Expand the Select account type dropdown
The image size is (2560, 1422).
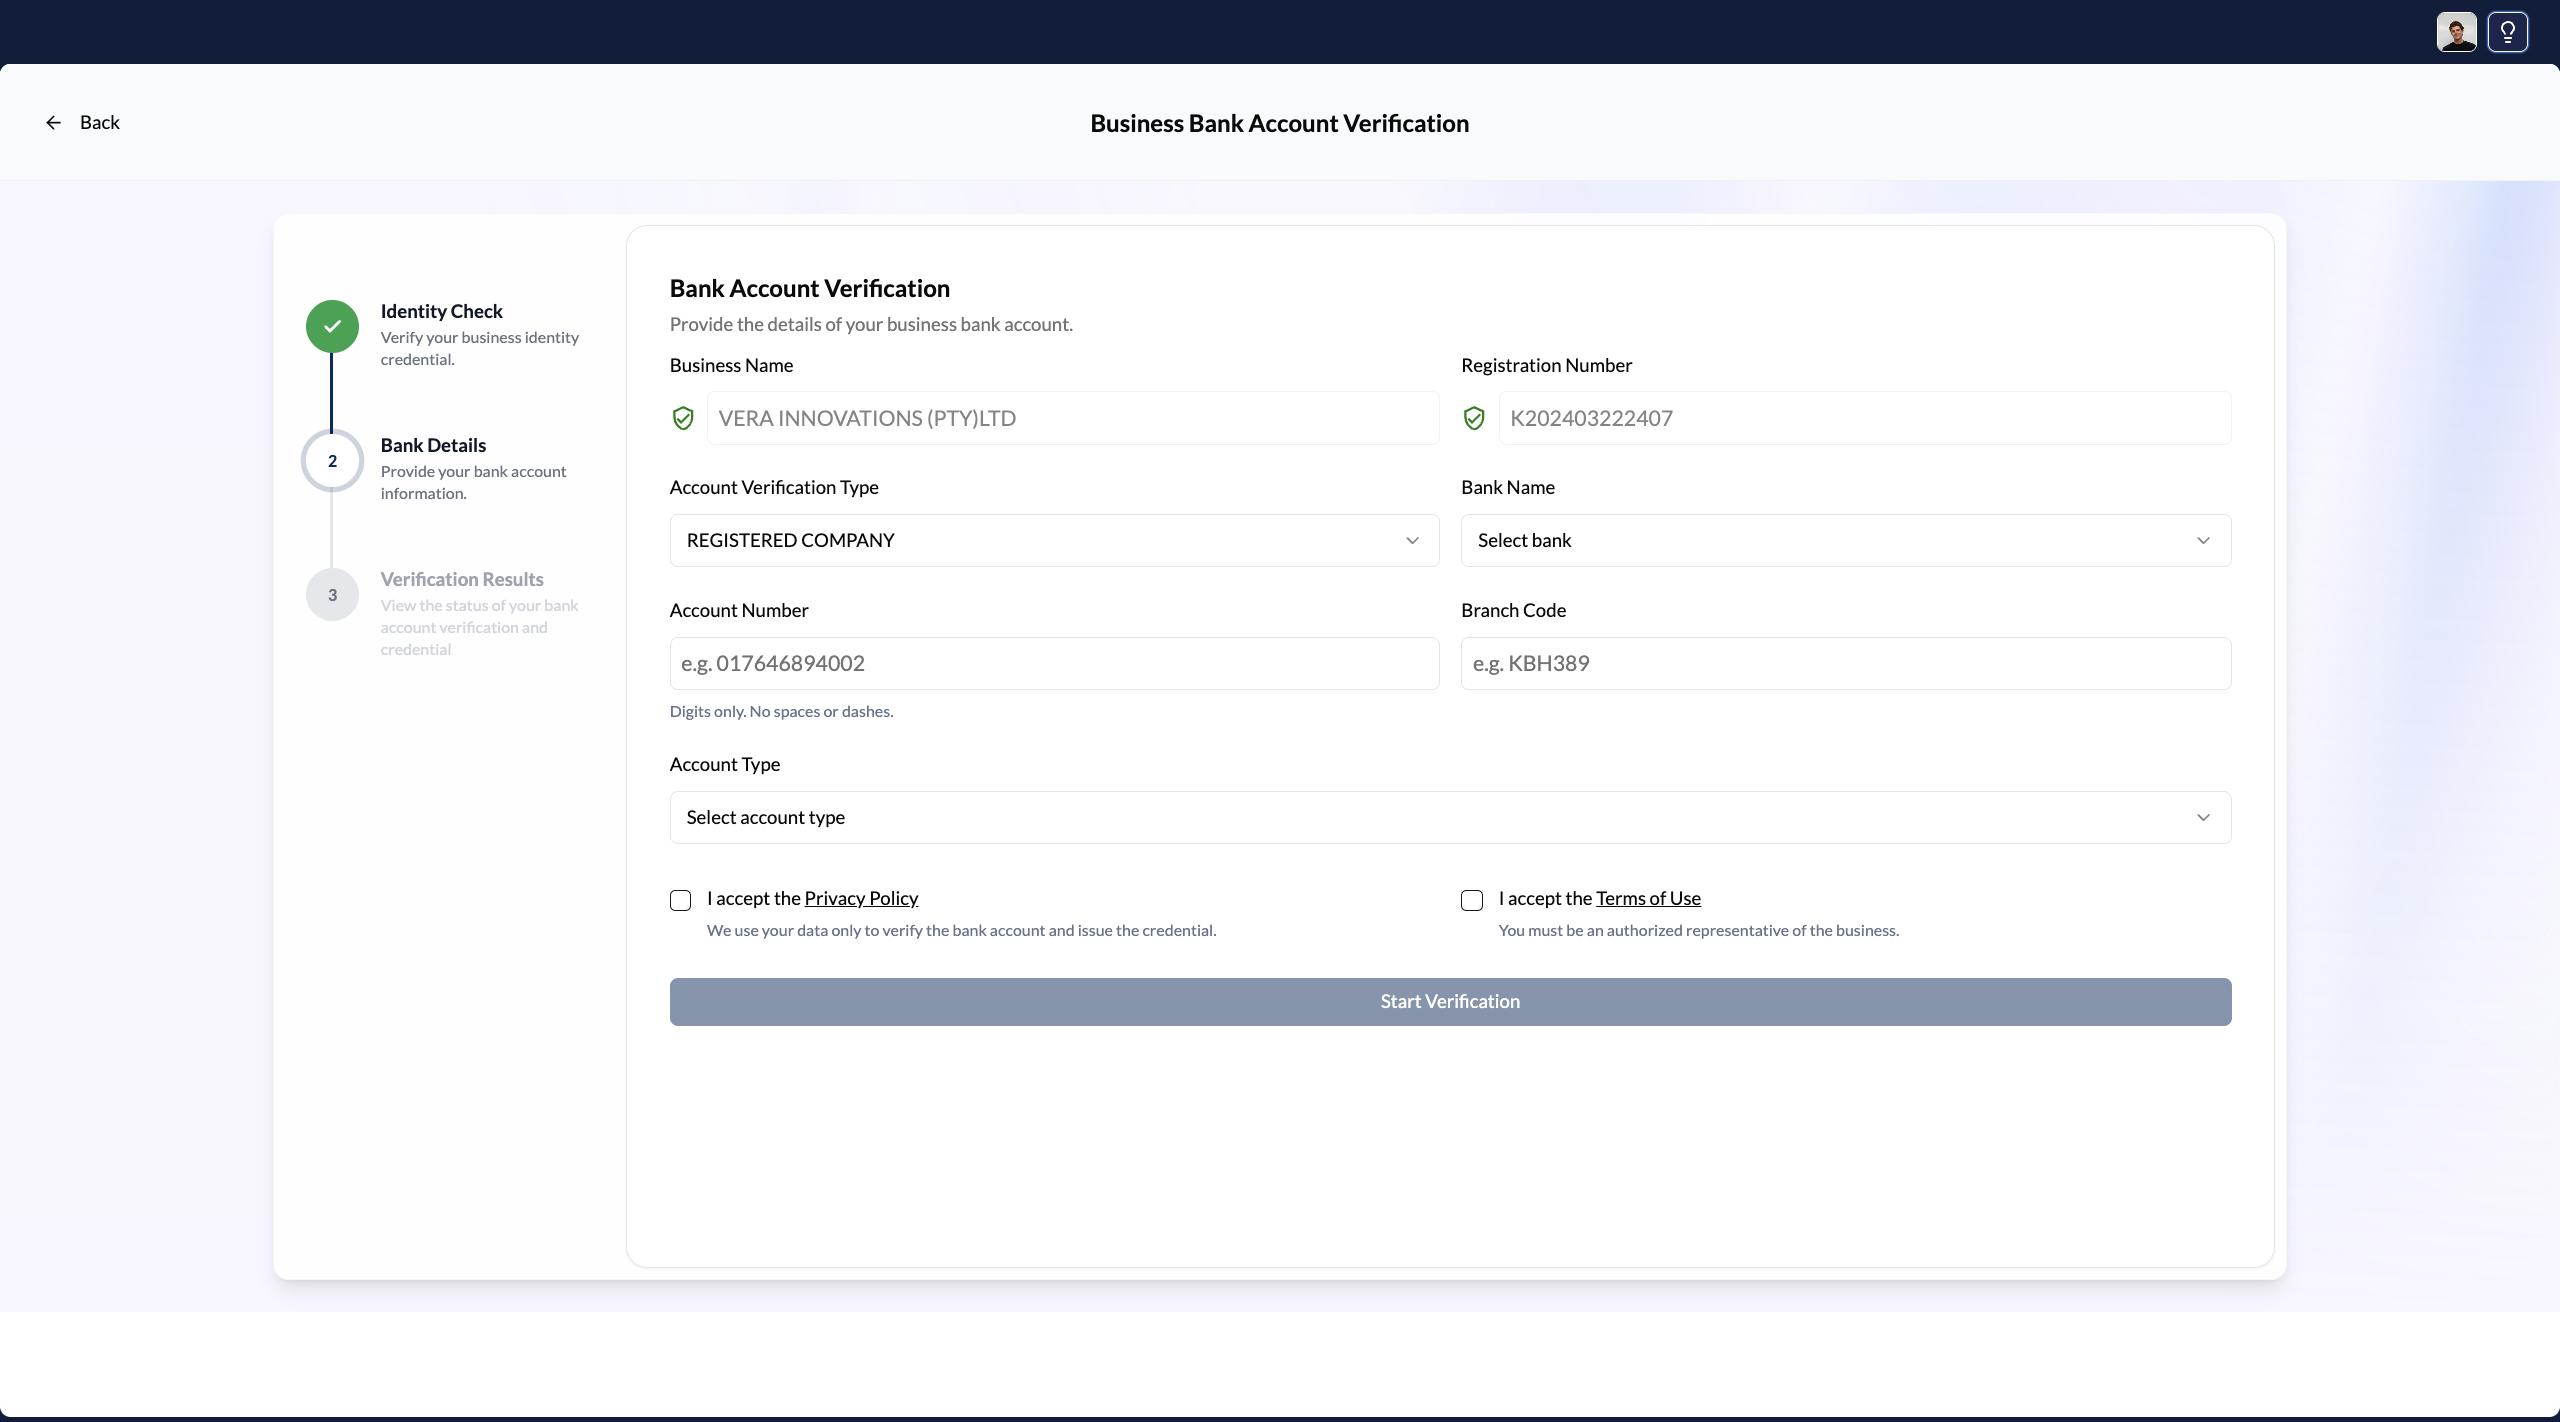[1449, 817]
